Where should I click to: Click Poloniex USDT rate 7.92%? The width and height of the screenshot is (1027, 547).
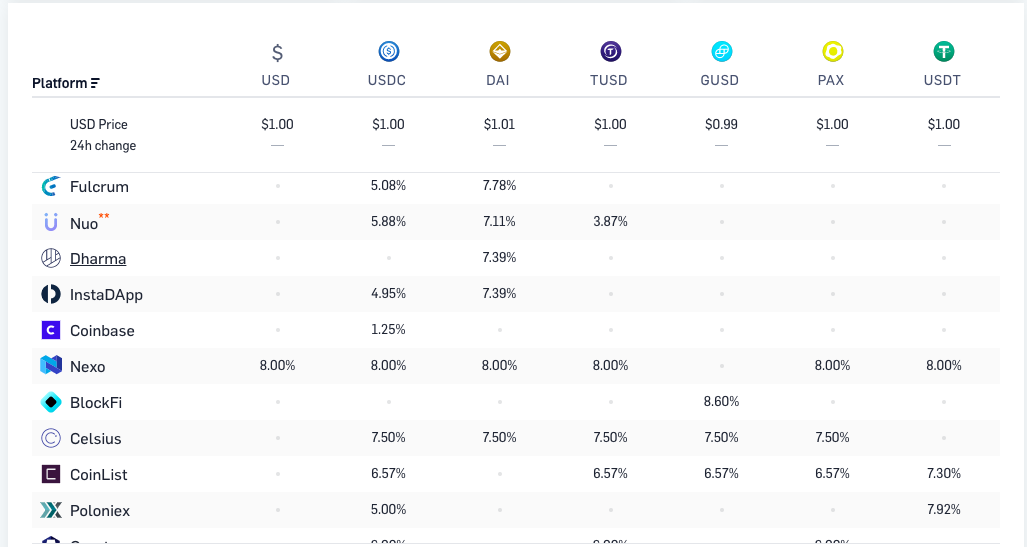tap(944, 510)
